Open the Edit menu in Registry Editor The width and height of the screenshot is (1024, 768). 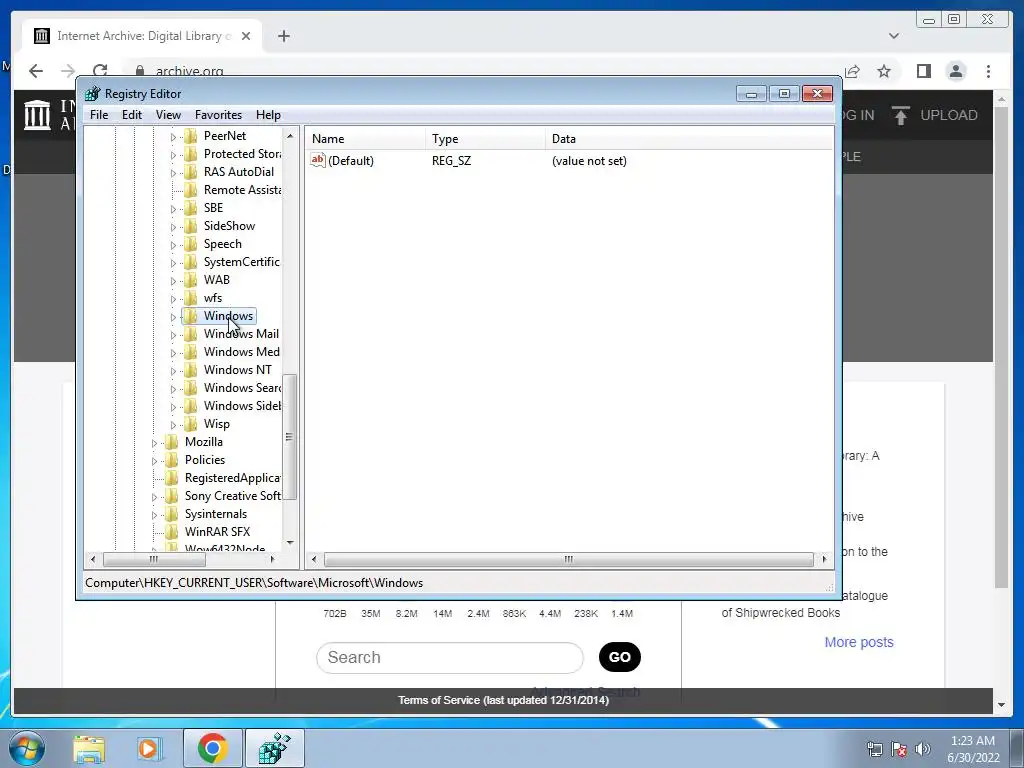click(x=131, y=115)
